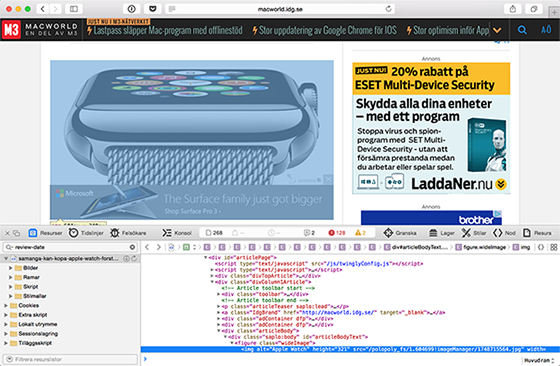Image resolution: width=560 pixels, height=366 pixels.
Task: Expand the Cookies folder
Action: (6, 305)
